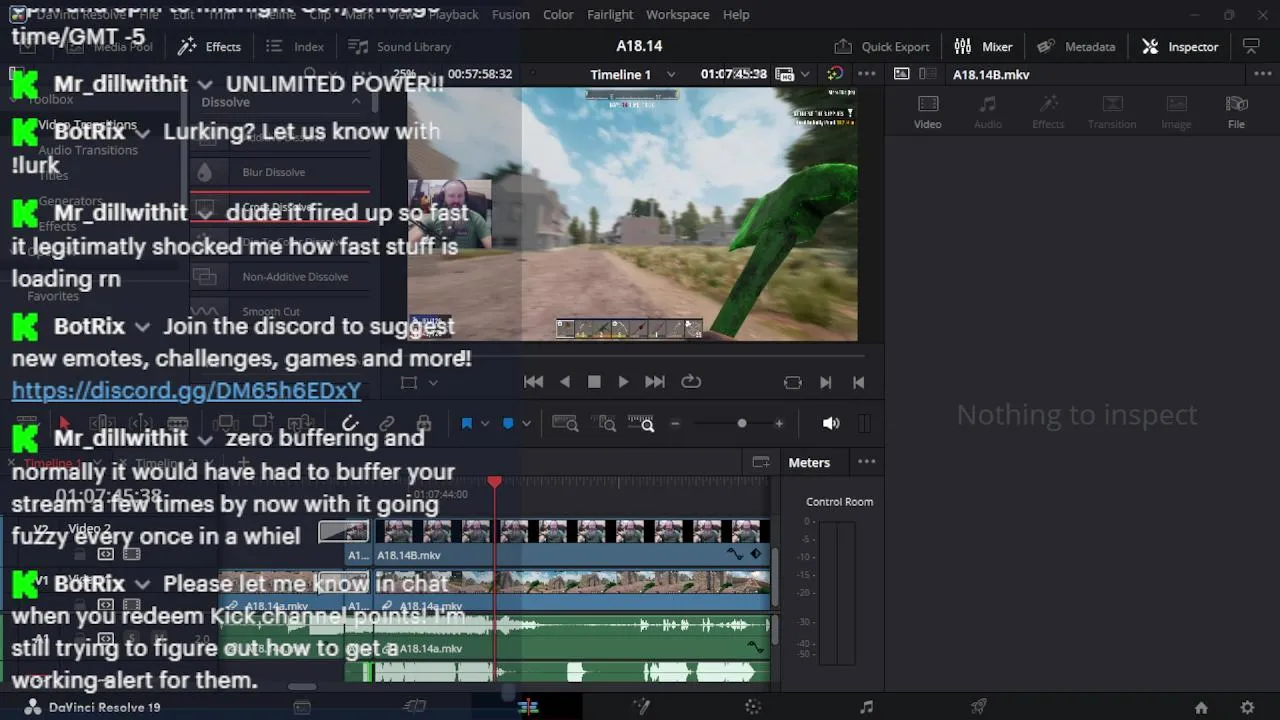
Task: Click full screen viewer icon top right
Action: tap(1251, 46)
